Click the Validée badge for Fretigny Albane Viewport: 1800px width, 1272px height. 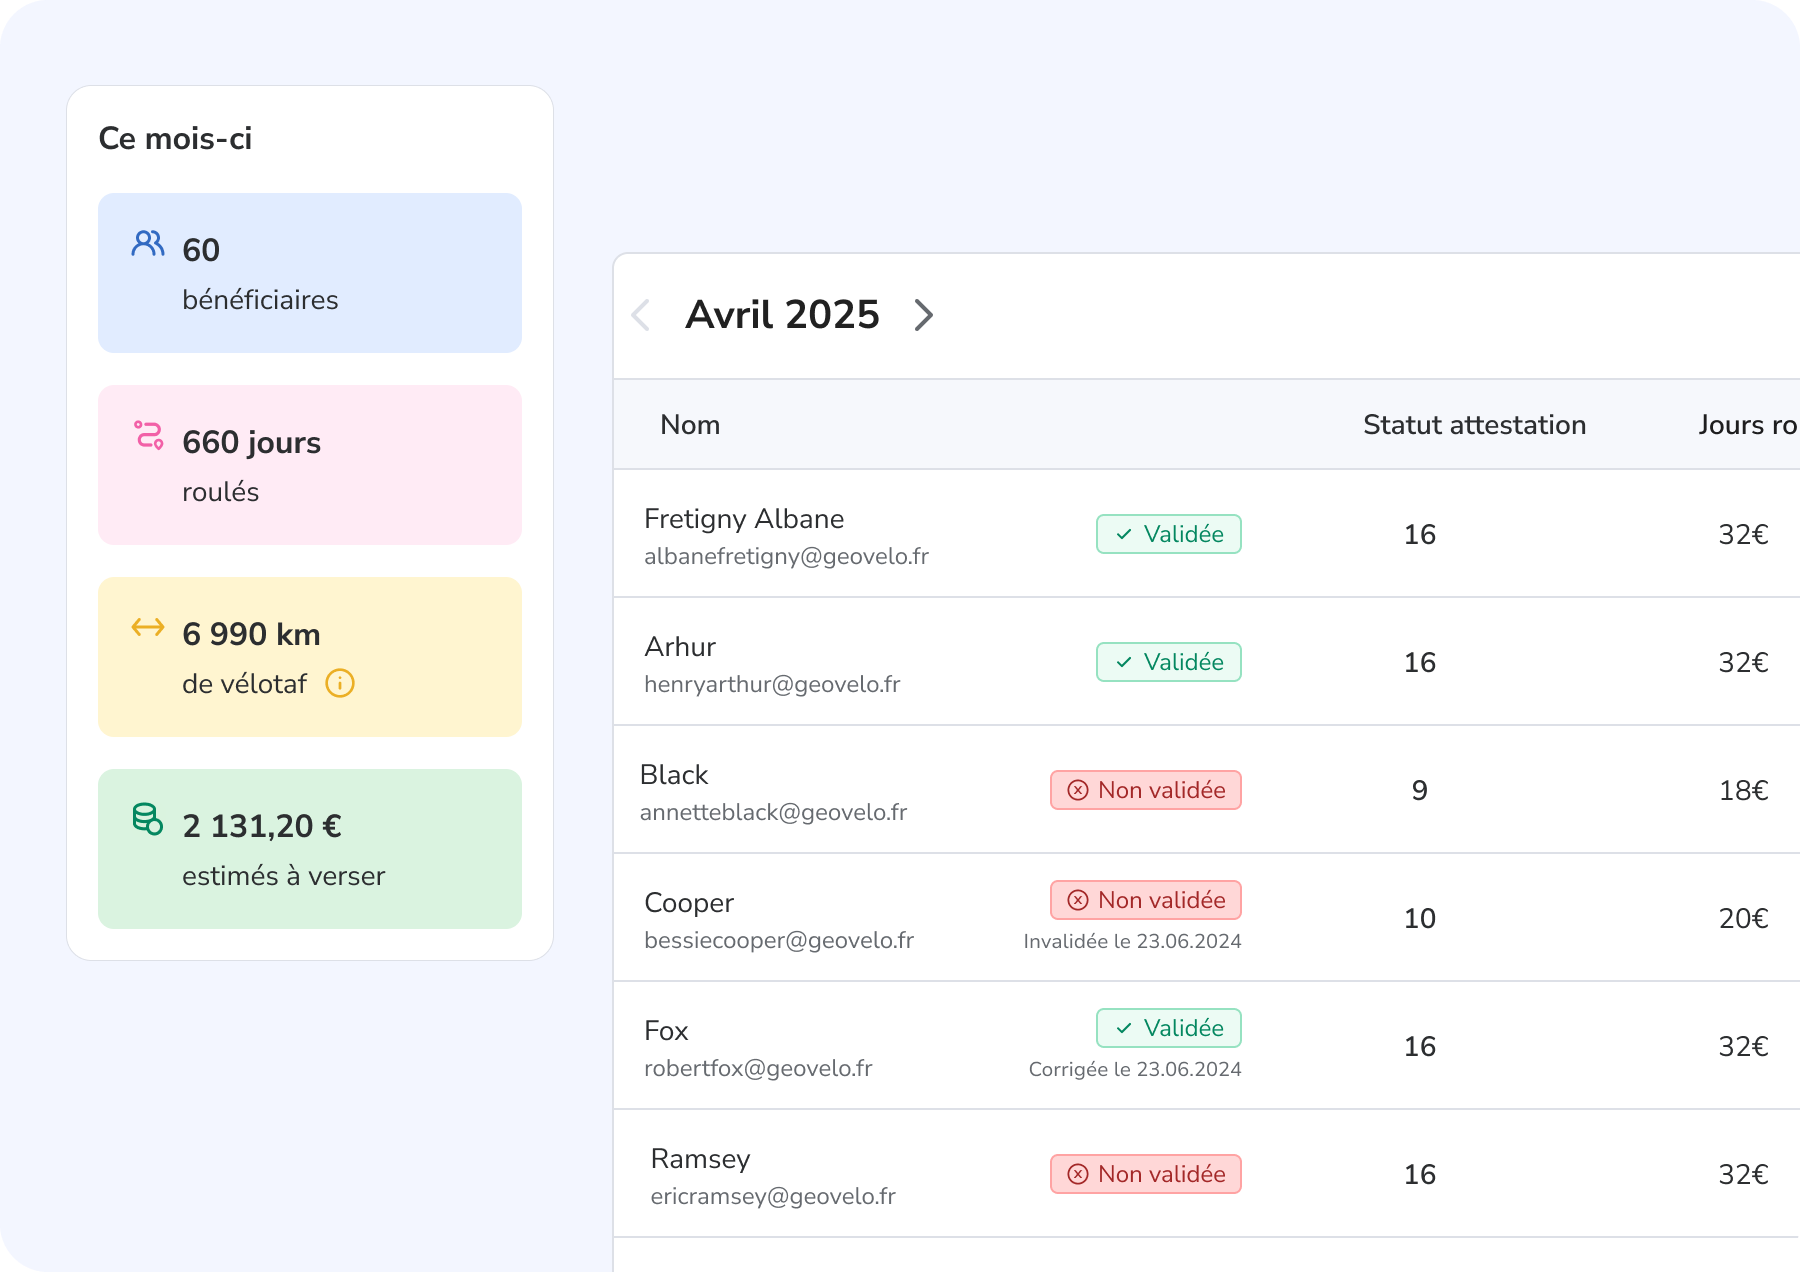click(1169, 534)
